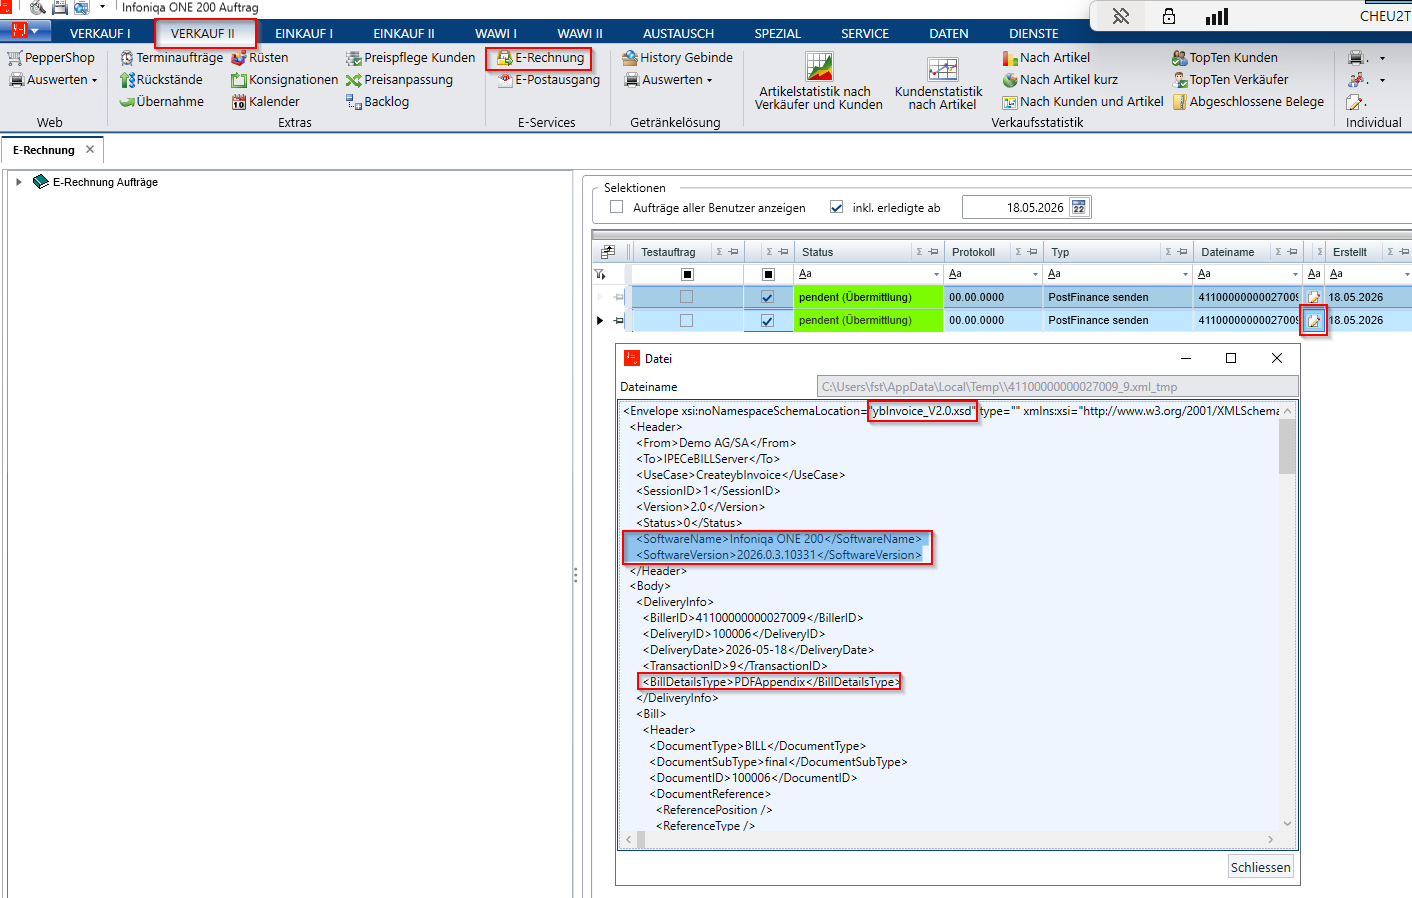Click the Backlog button in Extras

pos(377,102)
